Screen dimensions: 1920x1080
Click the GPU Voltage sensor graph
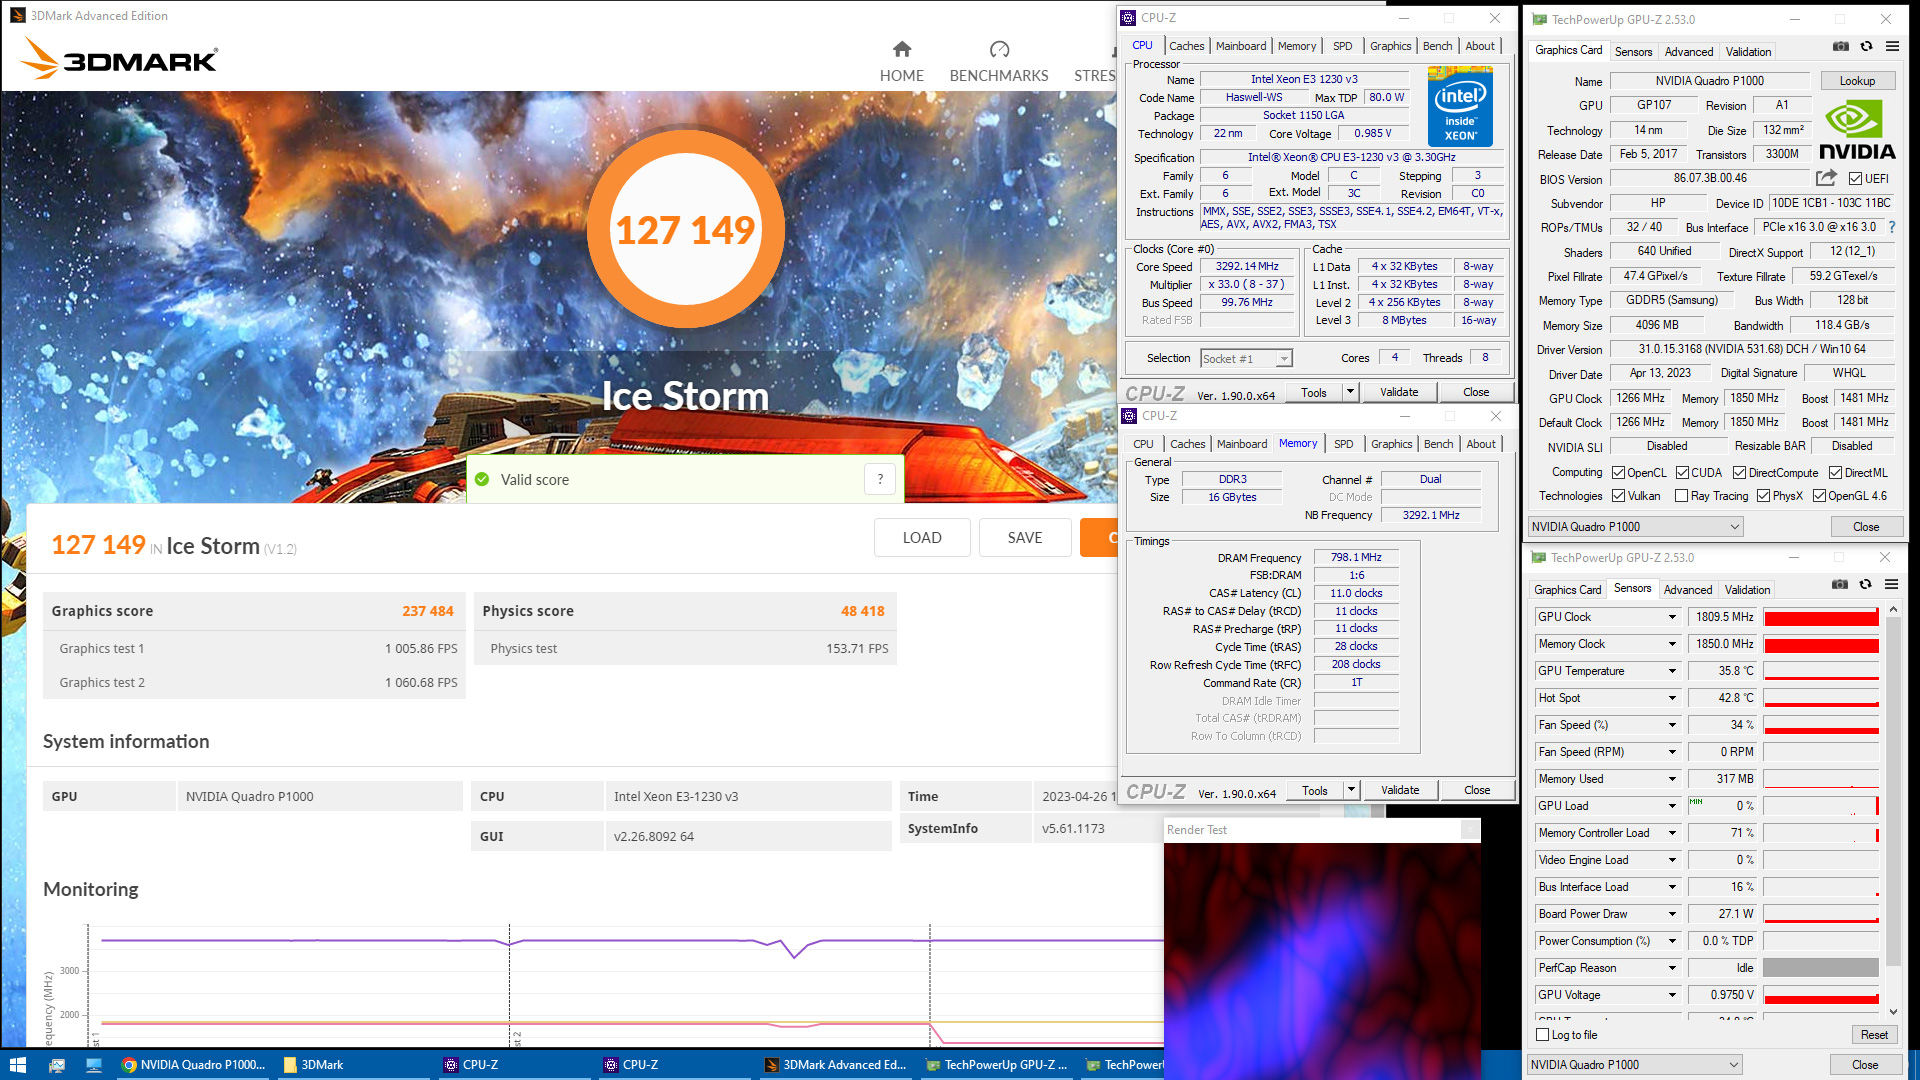click(x=1821, y=995)
